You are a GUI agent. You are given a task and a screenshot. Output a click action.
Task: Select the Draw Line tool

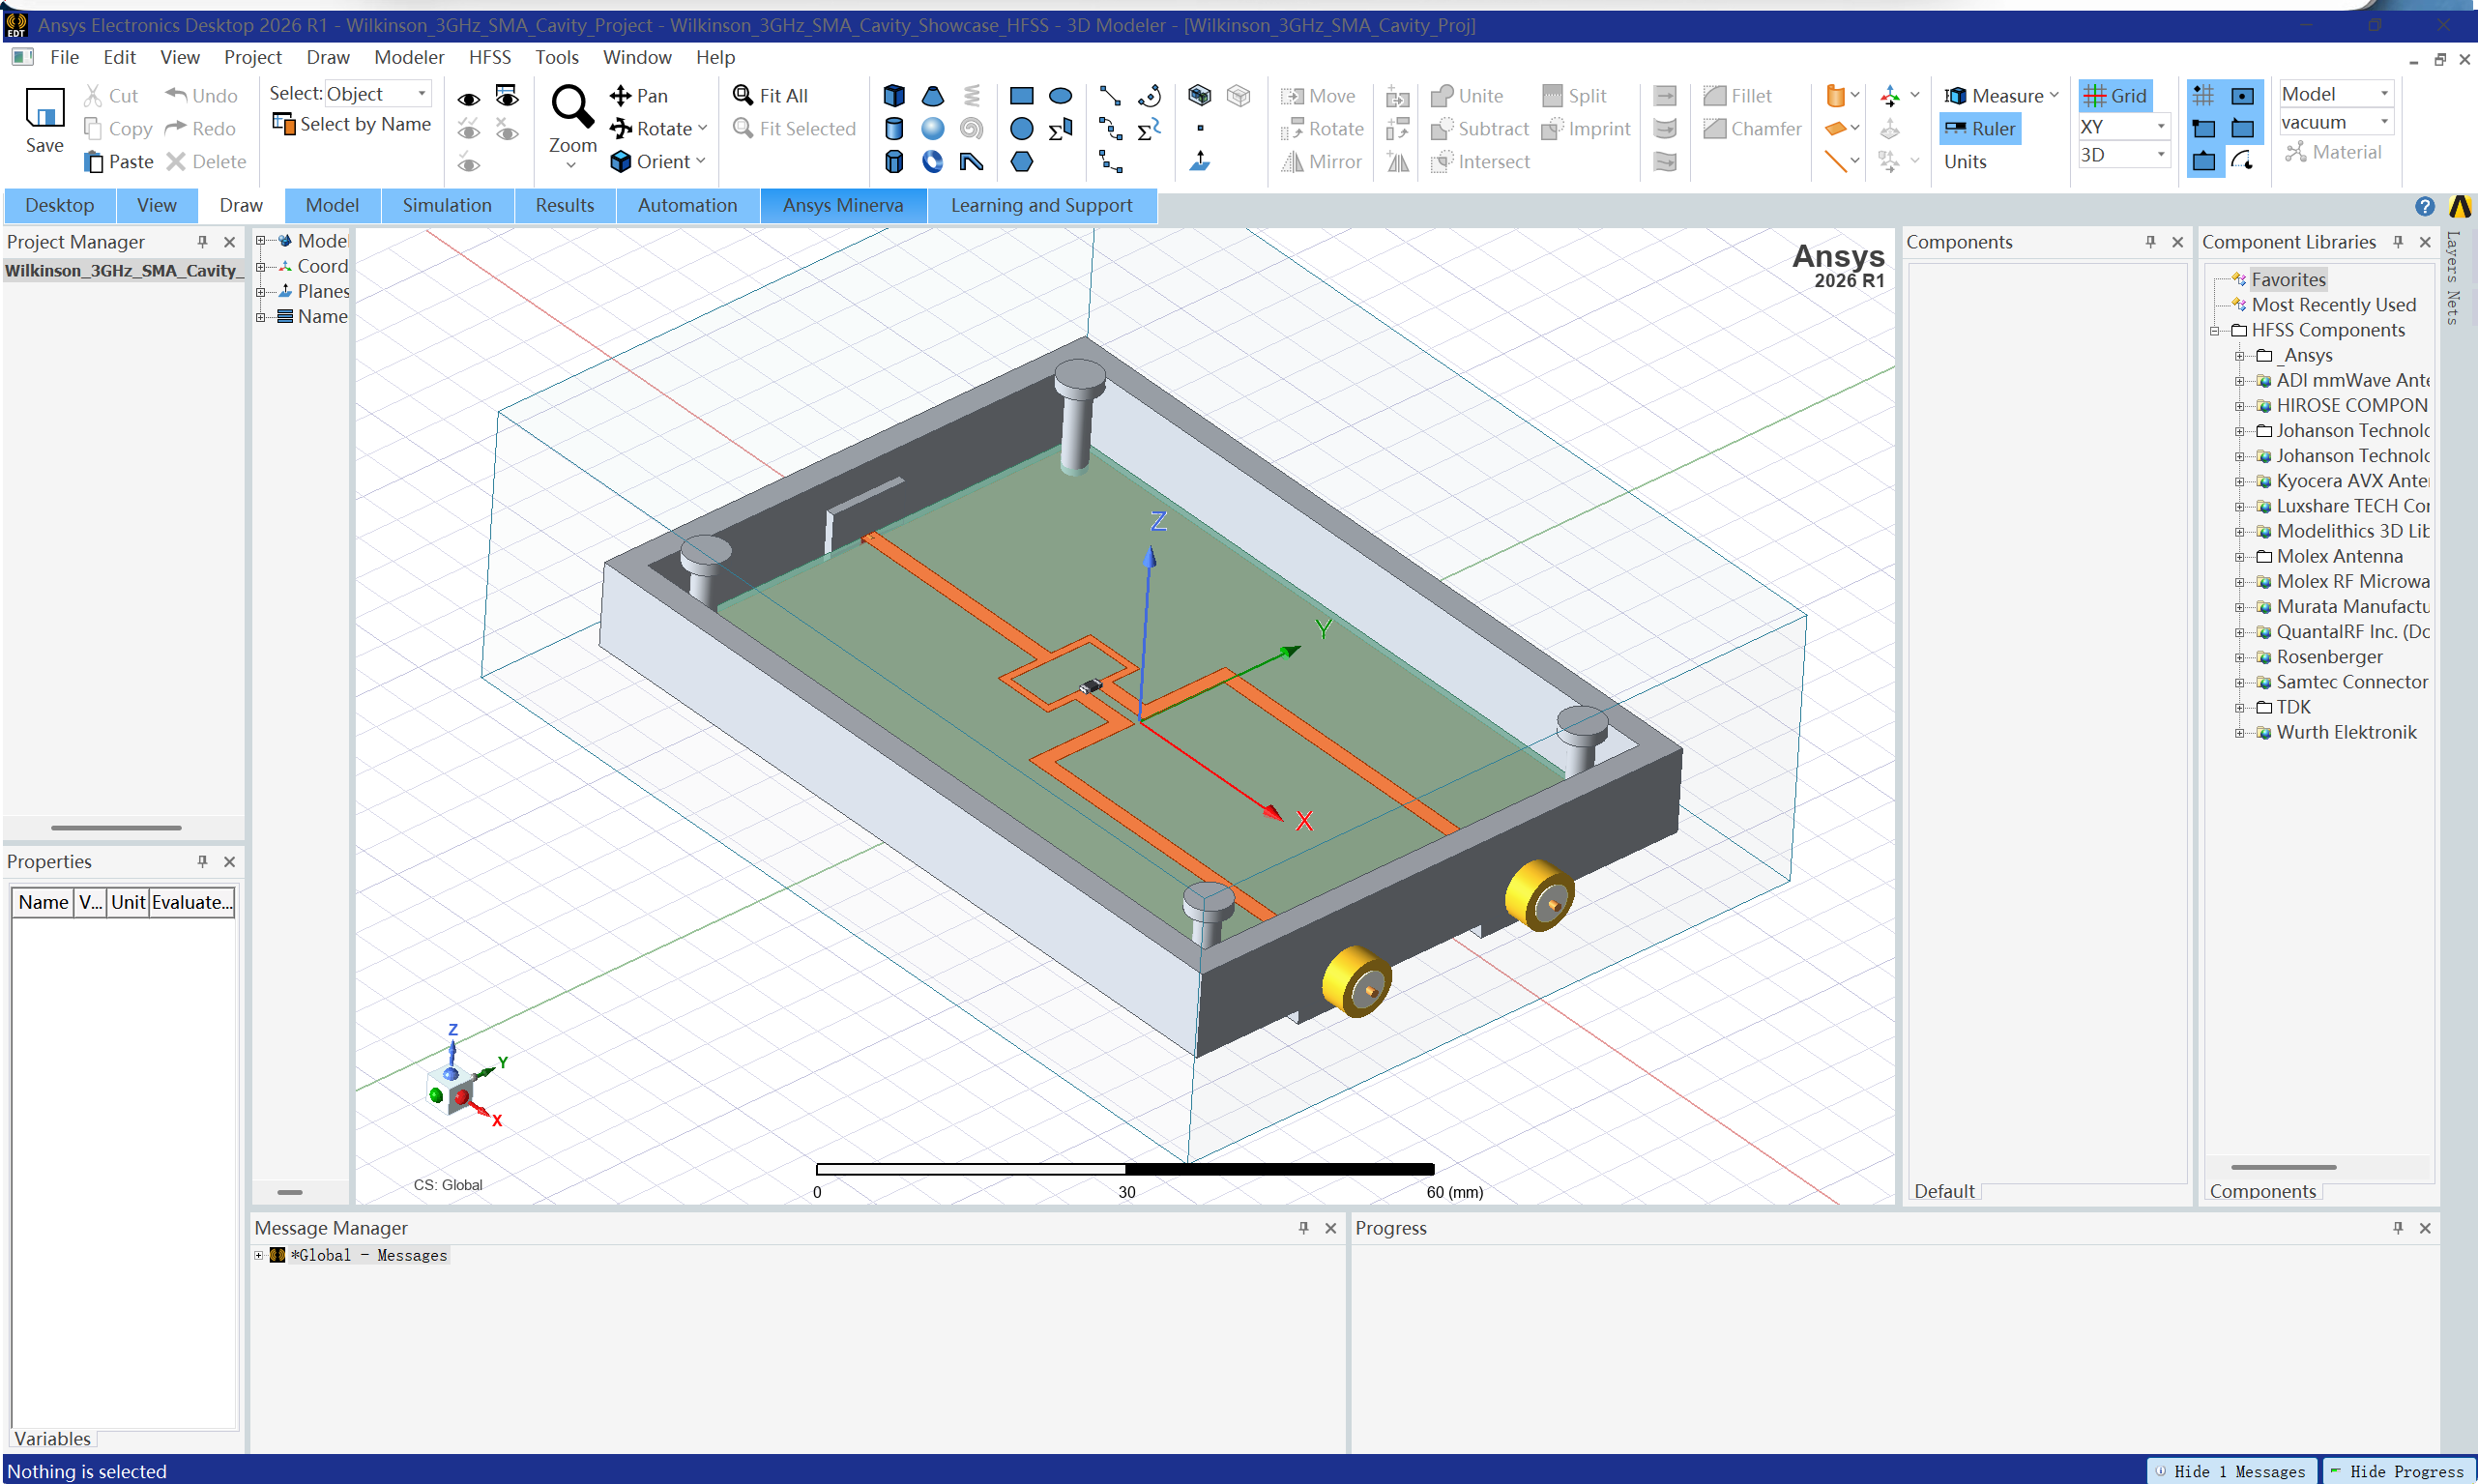click(x=1110, y=96)
